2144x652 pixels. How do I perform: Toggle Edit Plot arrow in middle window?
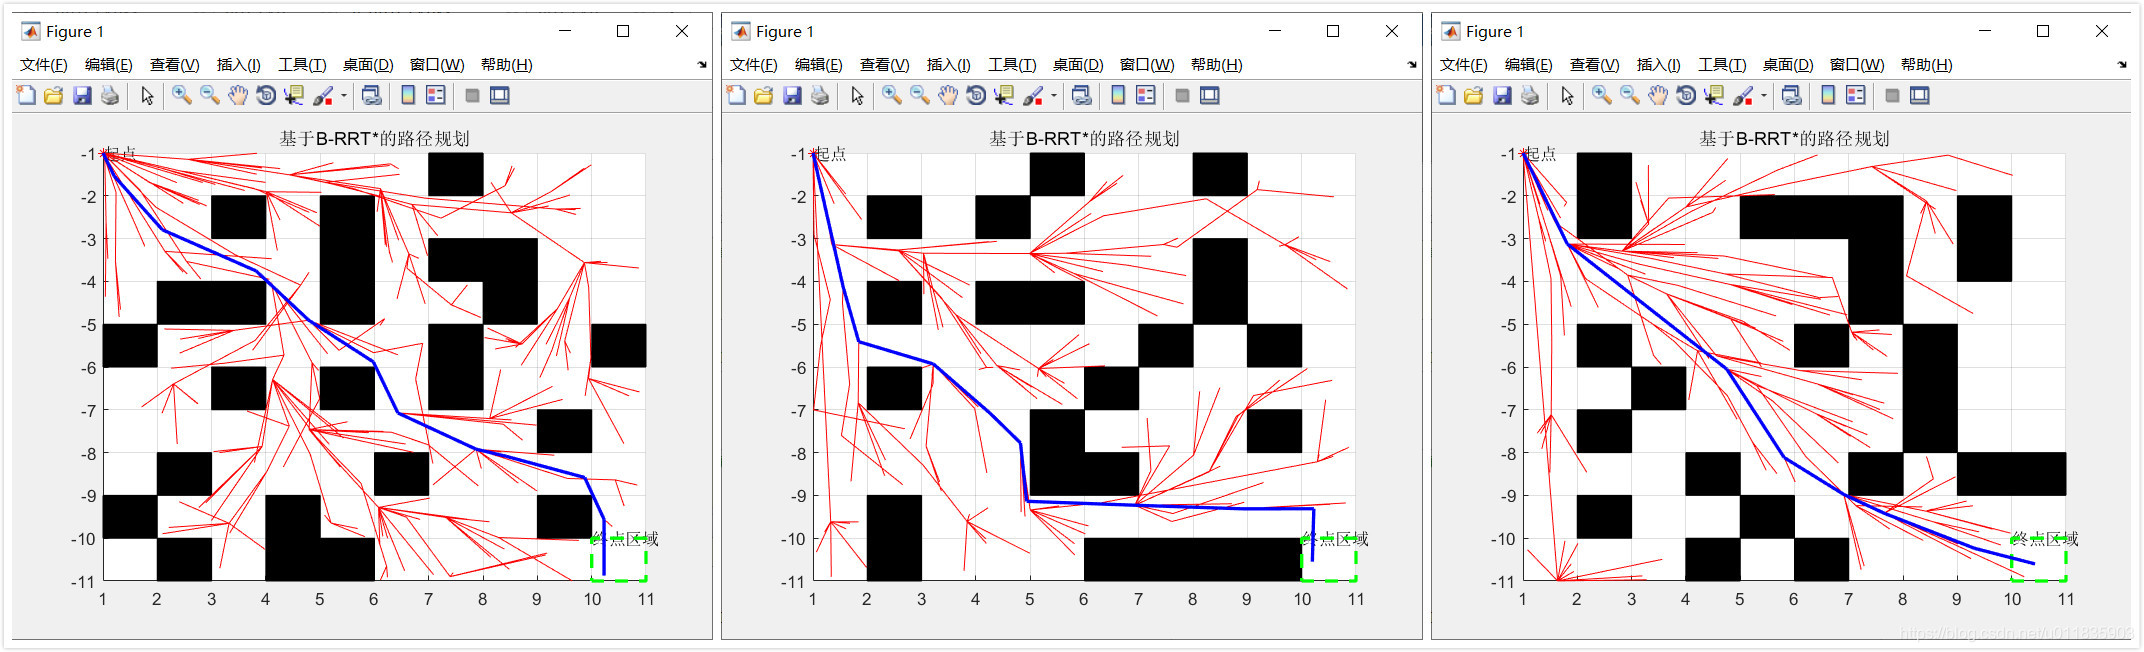click(x=857, y=95)
